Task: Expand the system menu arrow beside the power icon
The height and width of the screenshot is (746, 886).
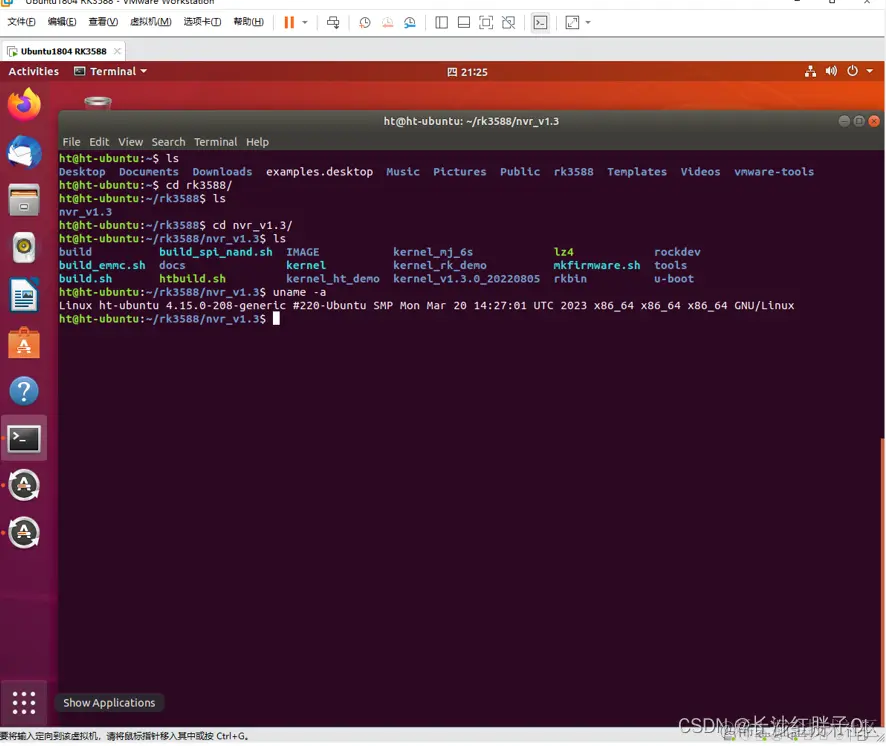Action: click(x=870, y=72)
